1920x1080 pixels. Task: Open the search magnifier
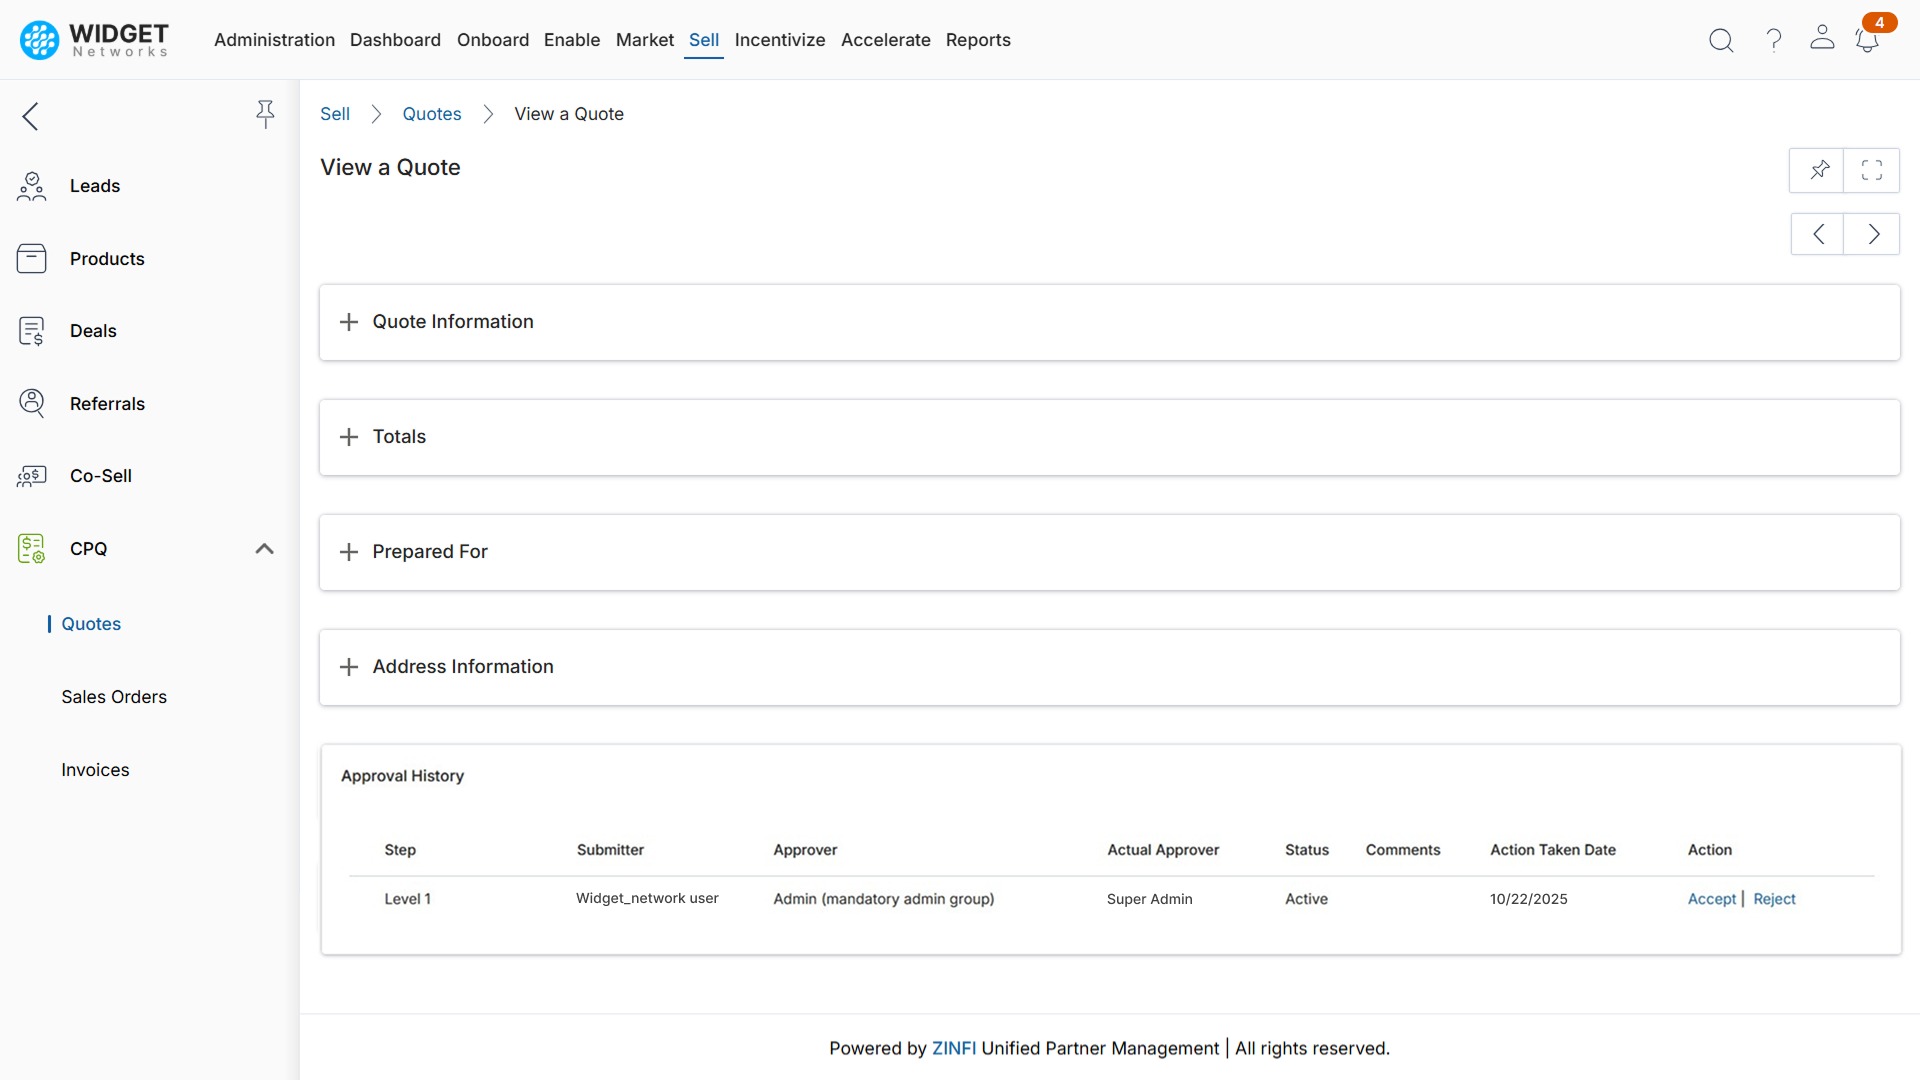[x=1721, y=40]
